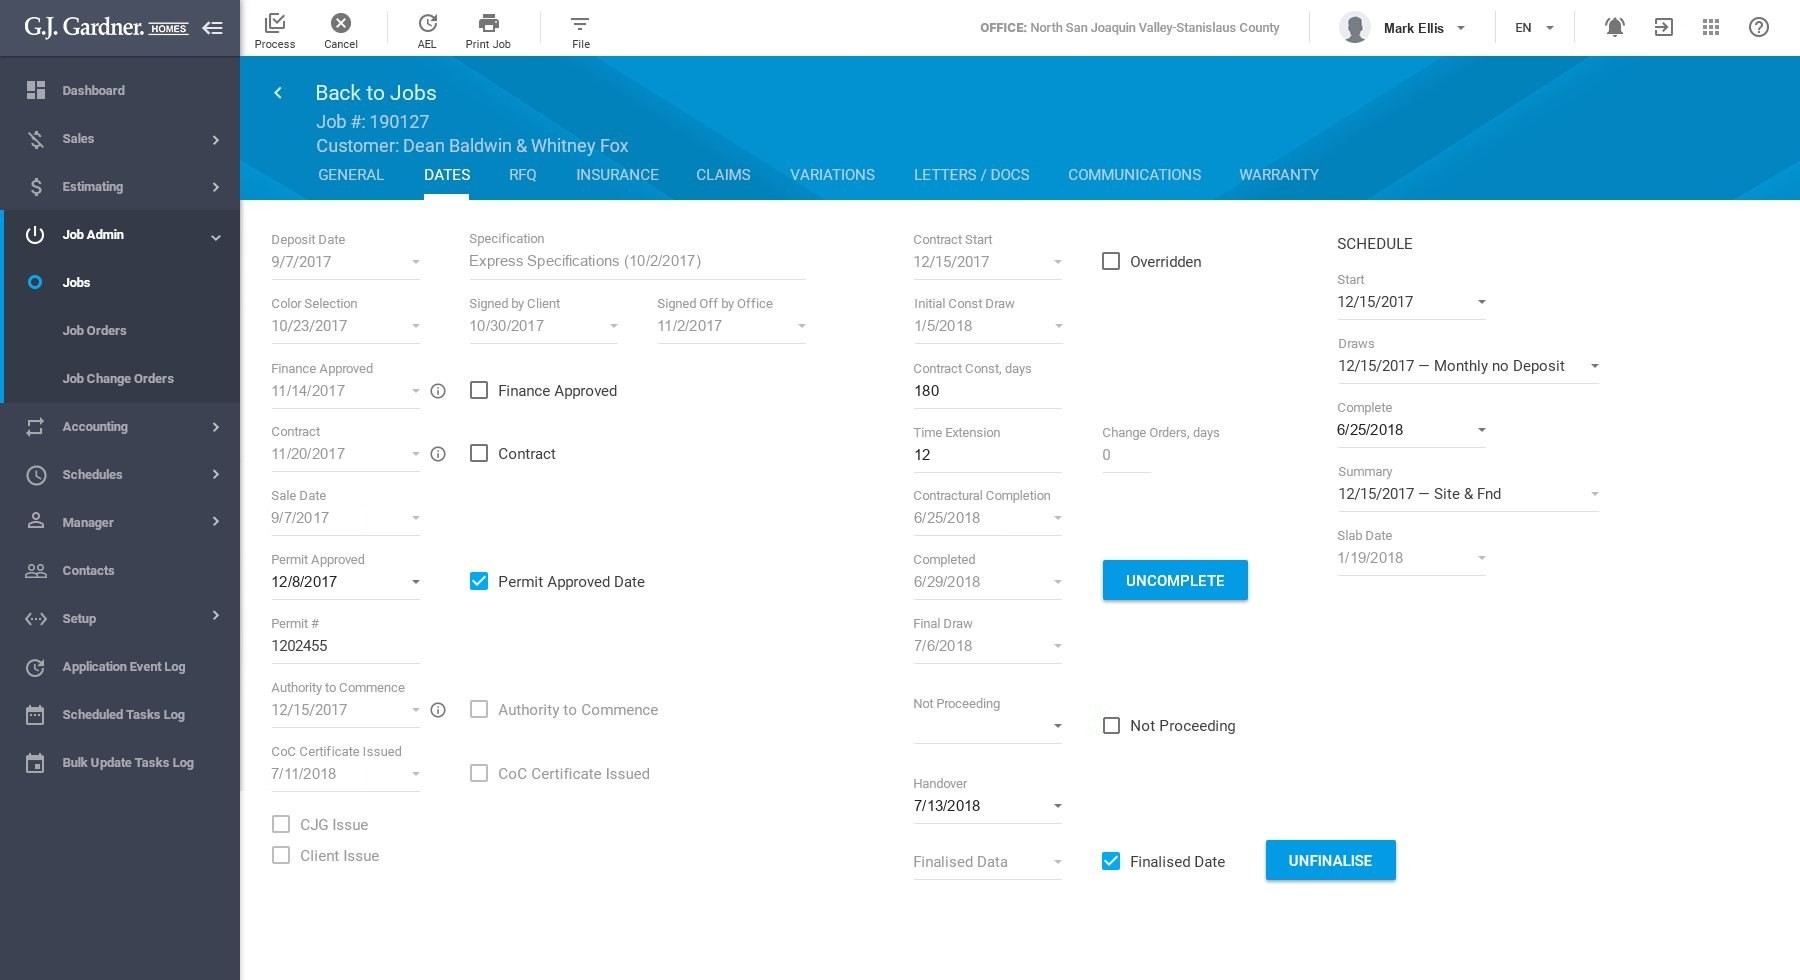
Task: Uncheck the Permit Approved Date checkbox
Action: 479,581
